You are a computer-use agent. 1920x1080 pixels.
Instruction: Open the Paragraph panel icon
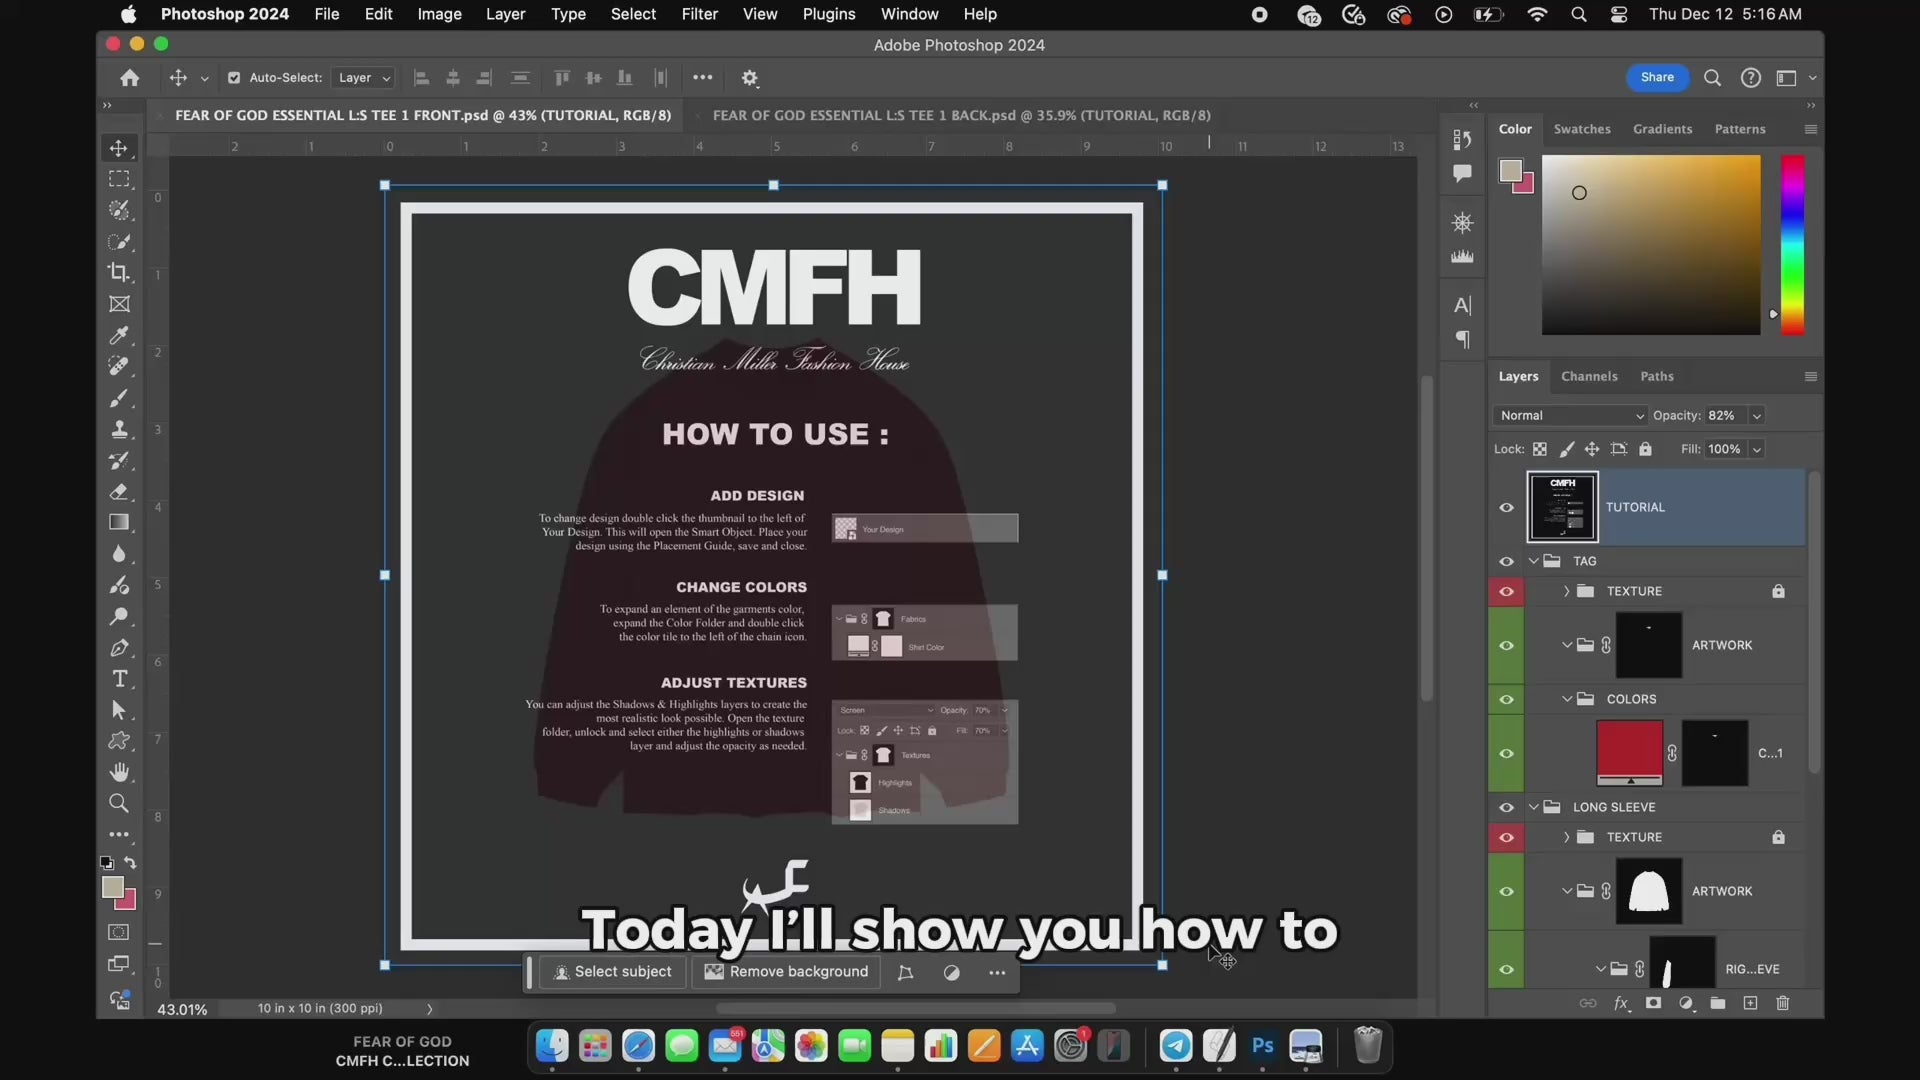(1462, 340)
